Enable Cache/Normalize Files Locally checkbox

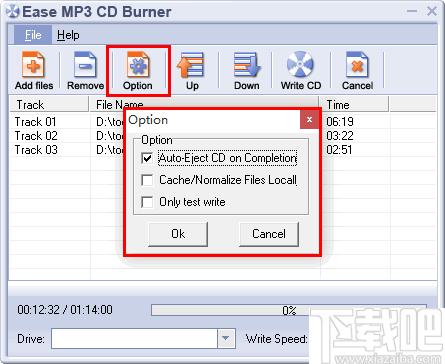(147, 180)
